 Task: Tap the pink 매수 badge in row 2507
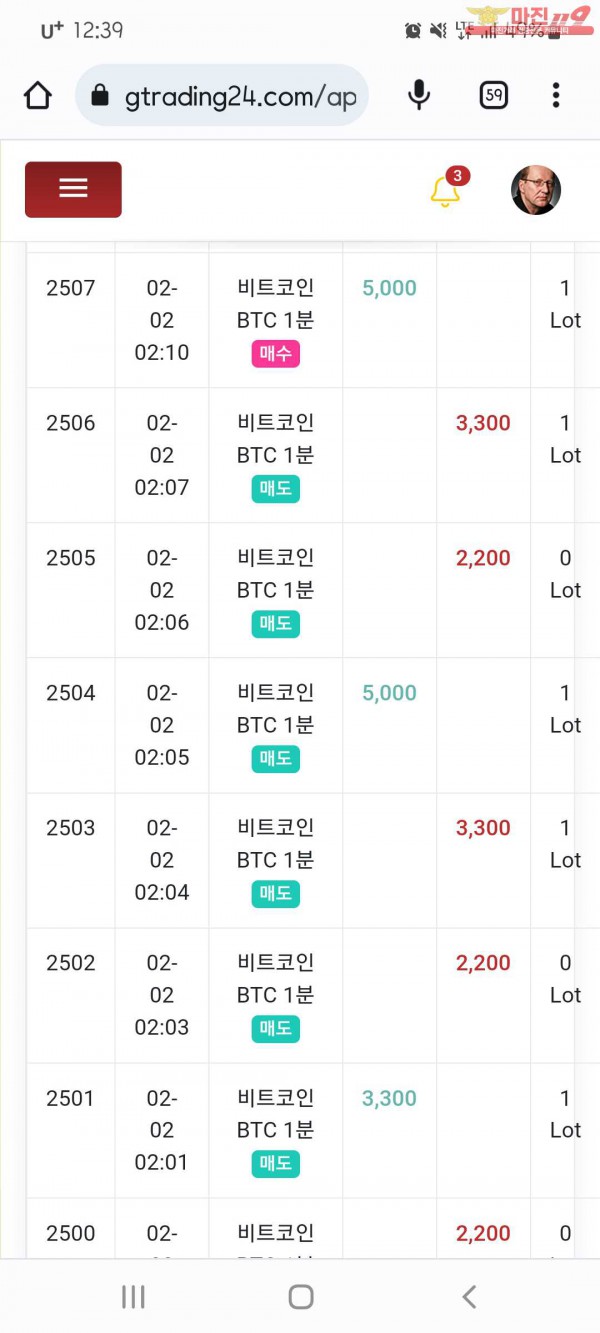tap(275, 354)
